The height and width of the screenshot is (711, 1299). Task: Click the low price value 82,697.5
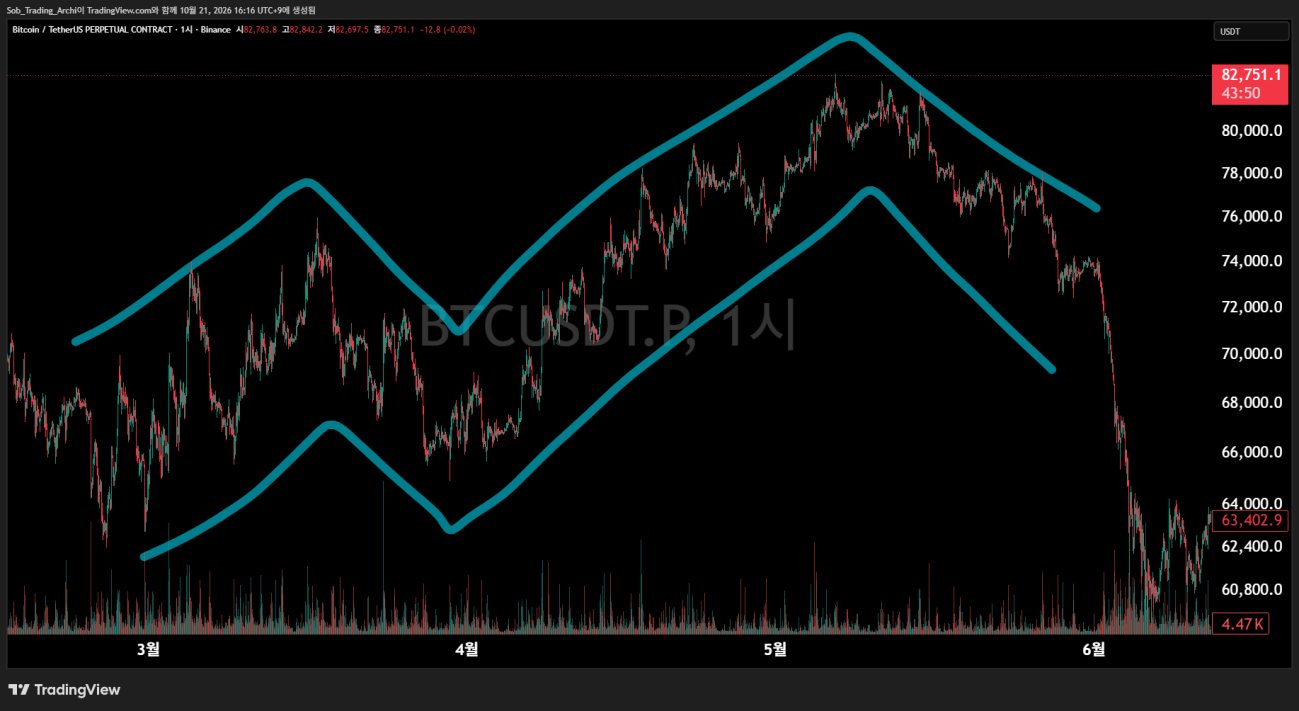(351, 30)
